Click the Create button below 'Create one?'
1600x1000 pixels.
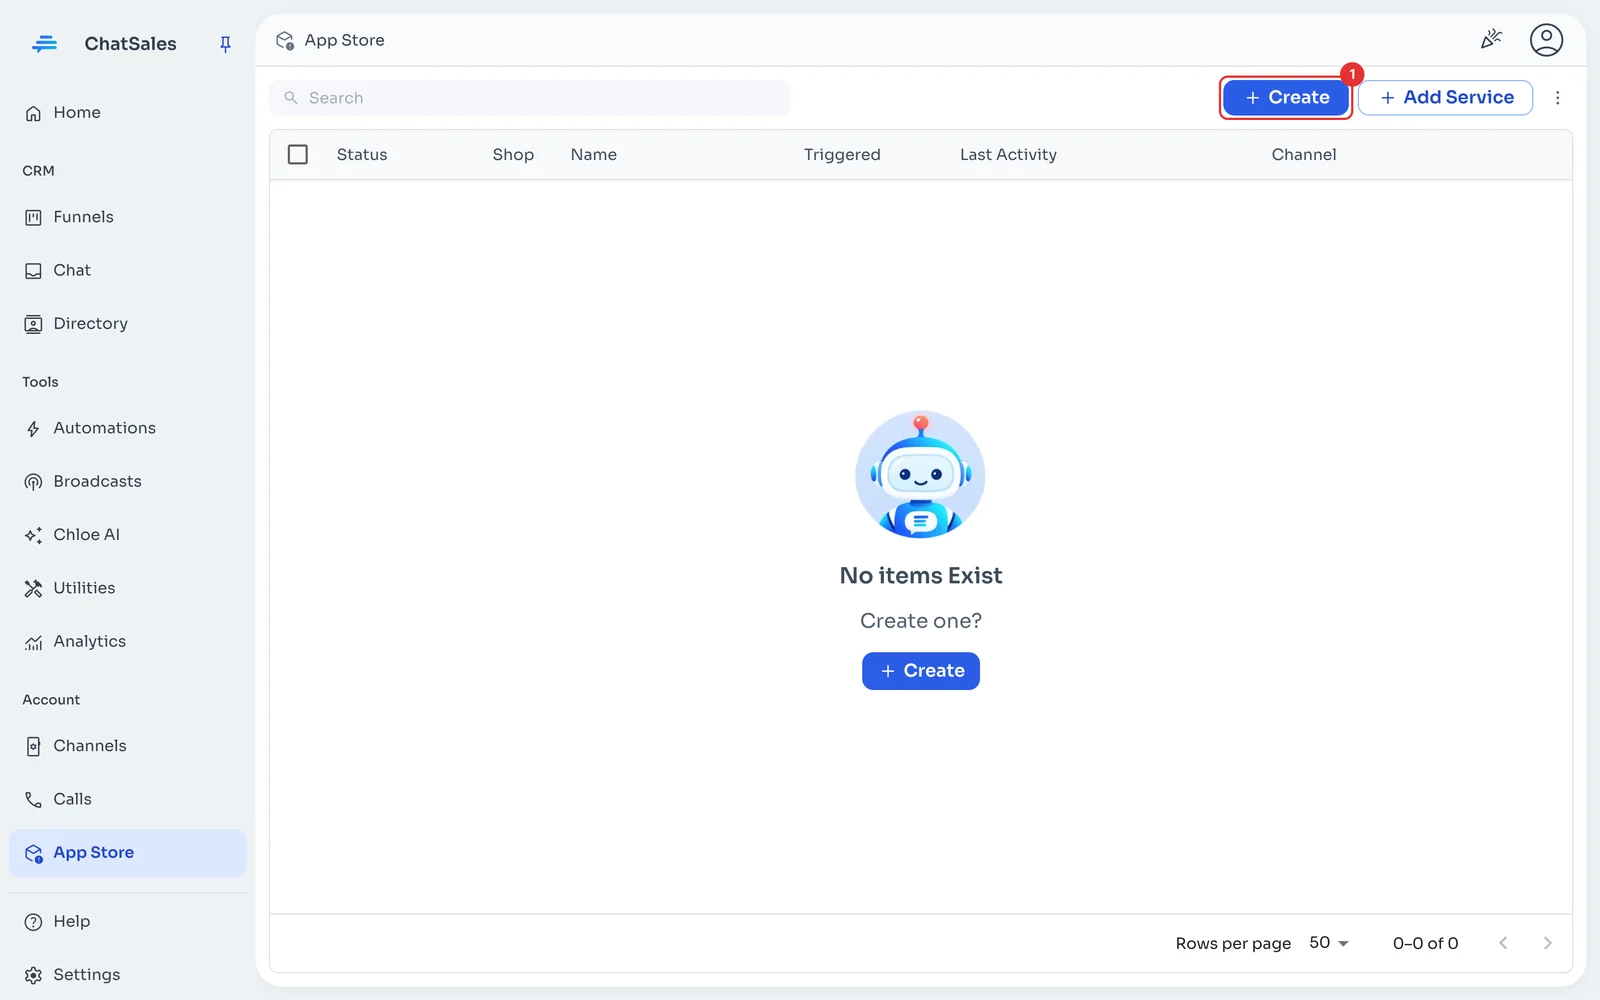coord(921,671)
